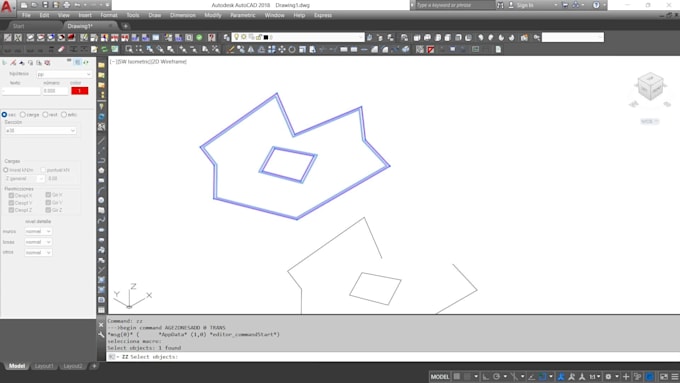Select the polygon tool in vertical toolbar

[x=101, y=170]
